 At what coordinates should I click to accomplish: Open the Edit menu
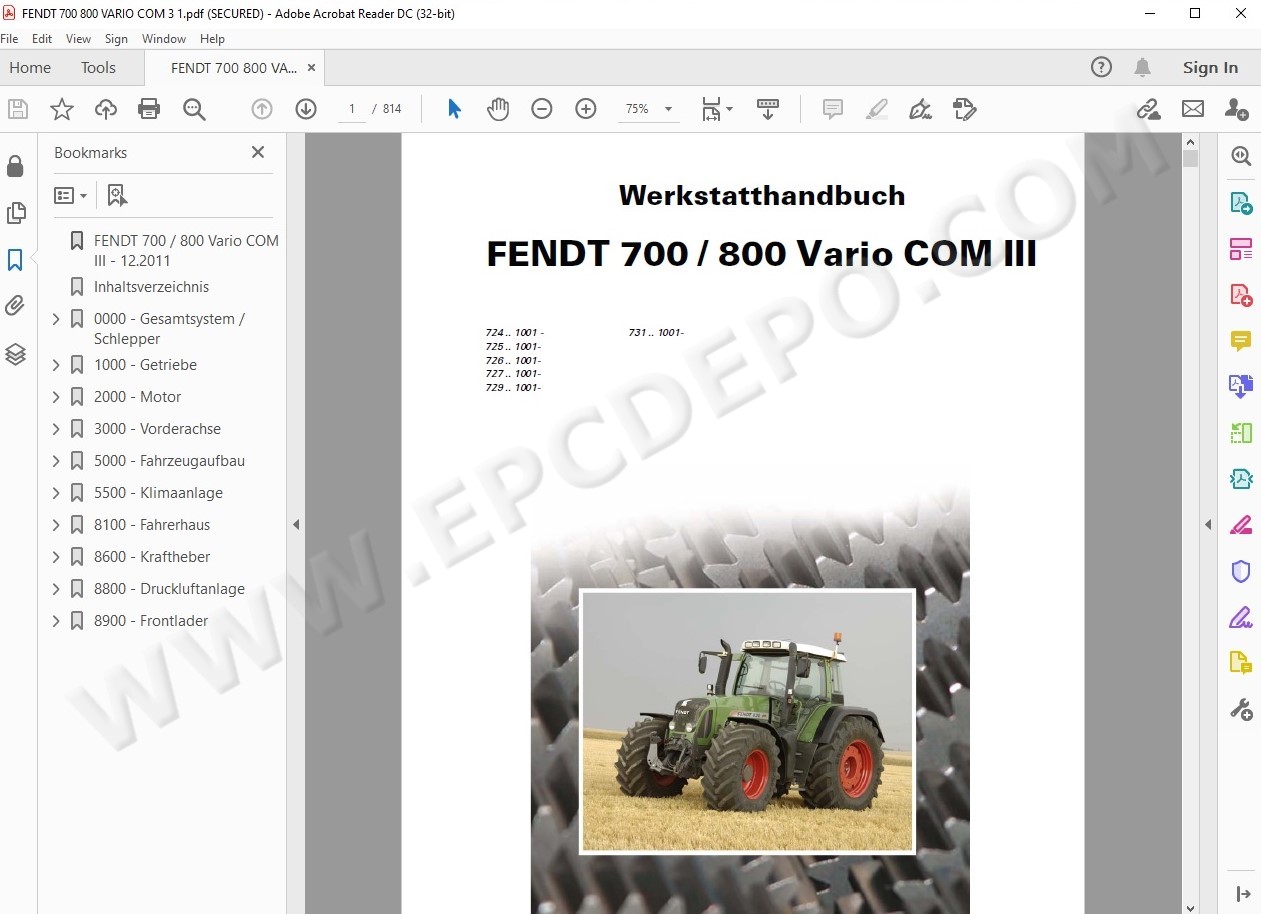point(42,39)
